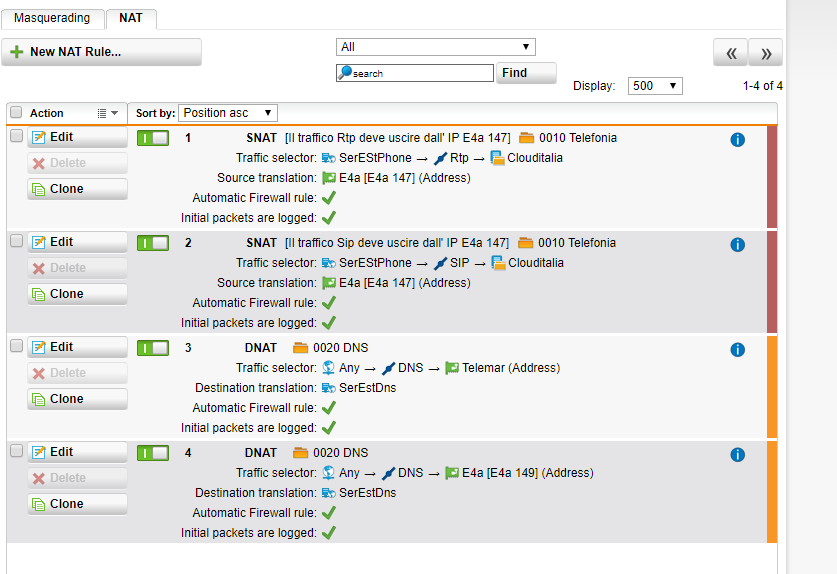Open Sort by Position asc dropdown
Screen dimensions: 837x574
click(228, 113)
